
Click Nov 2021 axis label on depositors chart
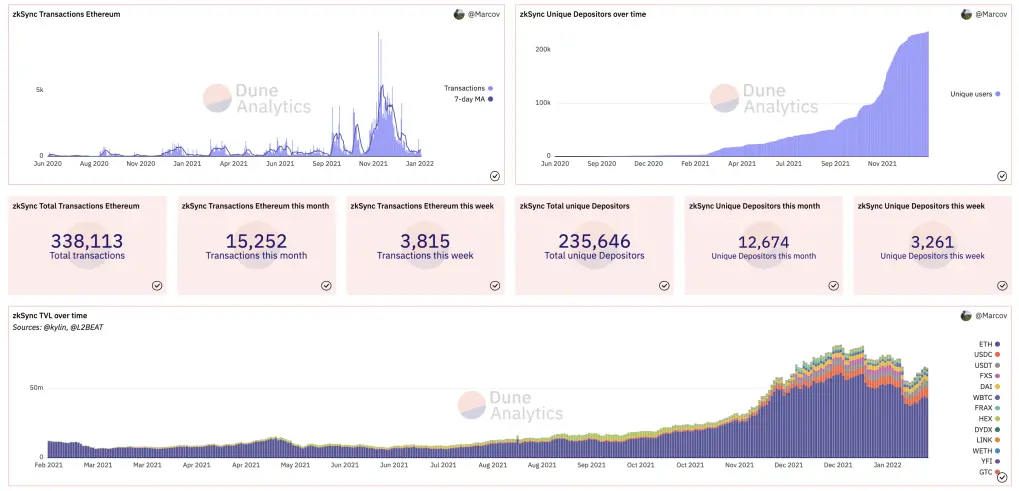tap(882, 164)
